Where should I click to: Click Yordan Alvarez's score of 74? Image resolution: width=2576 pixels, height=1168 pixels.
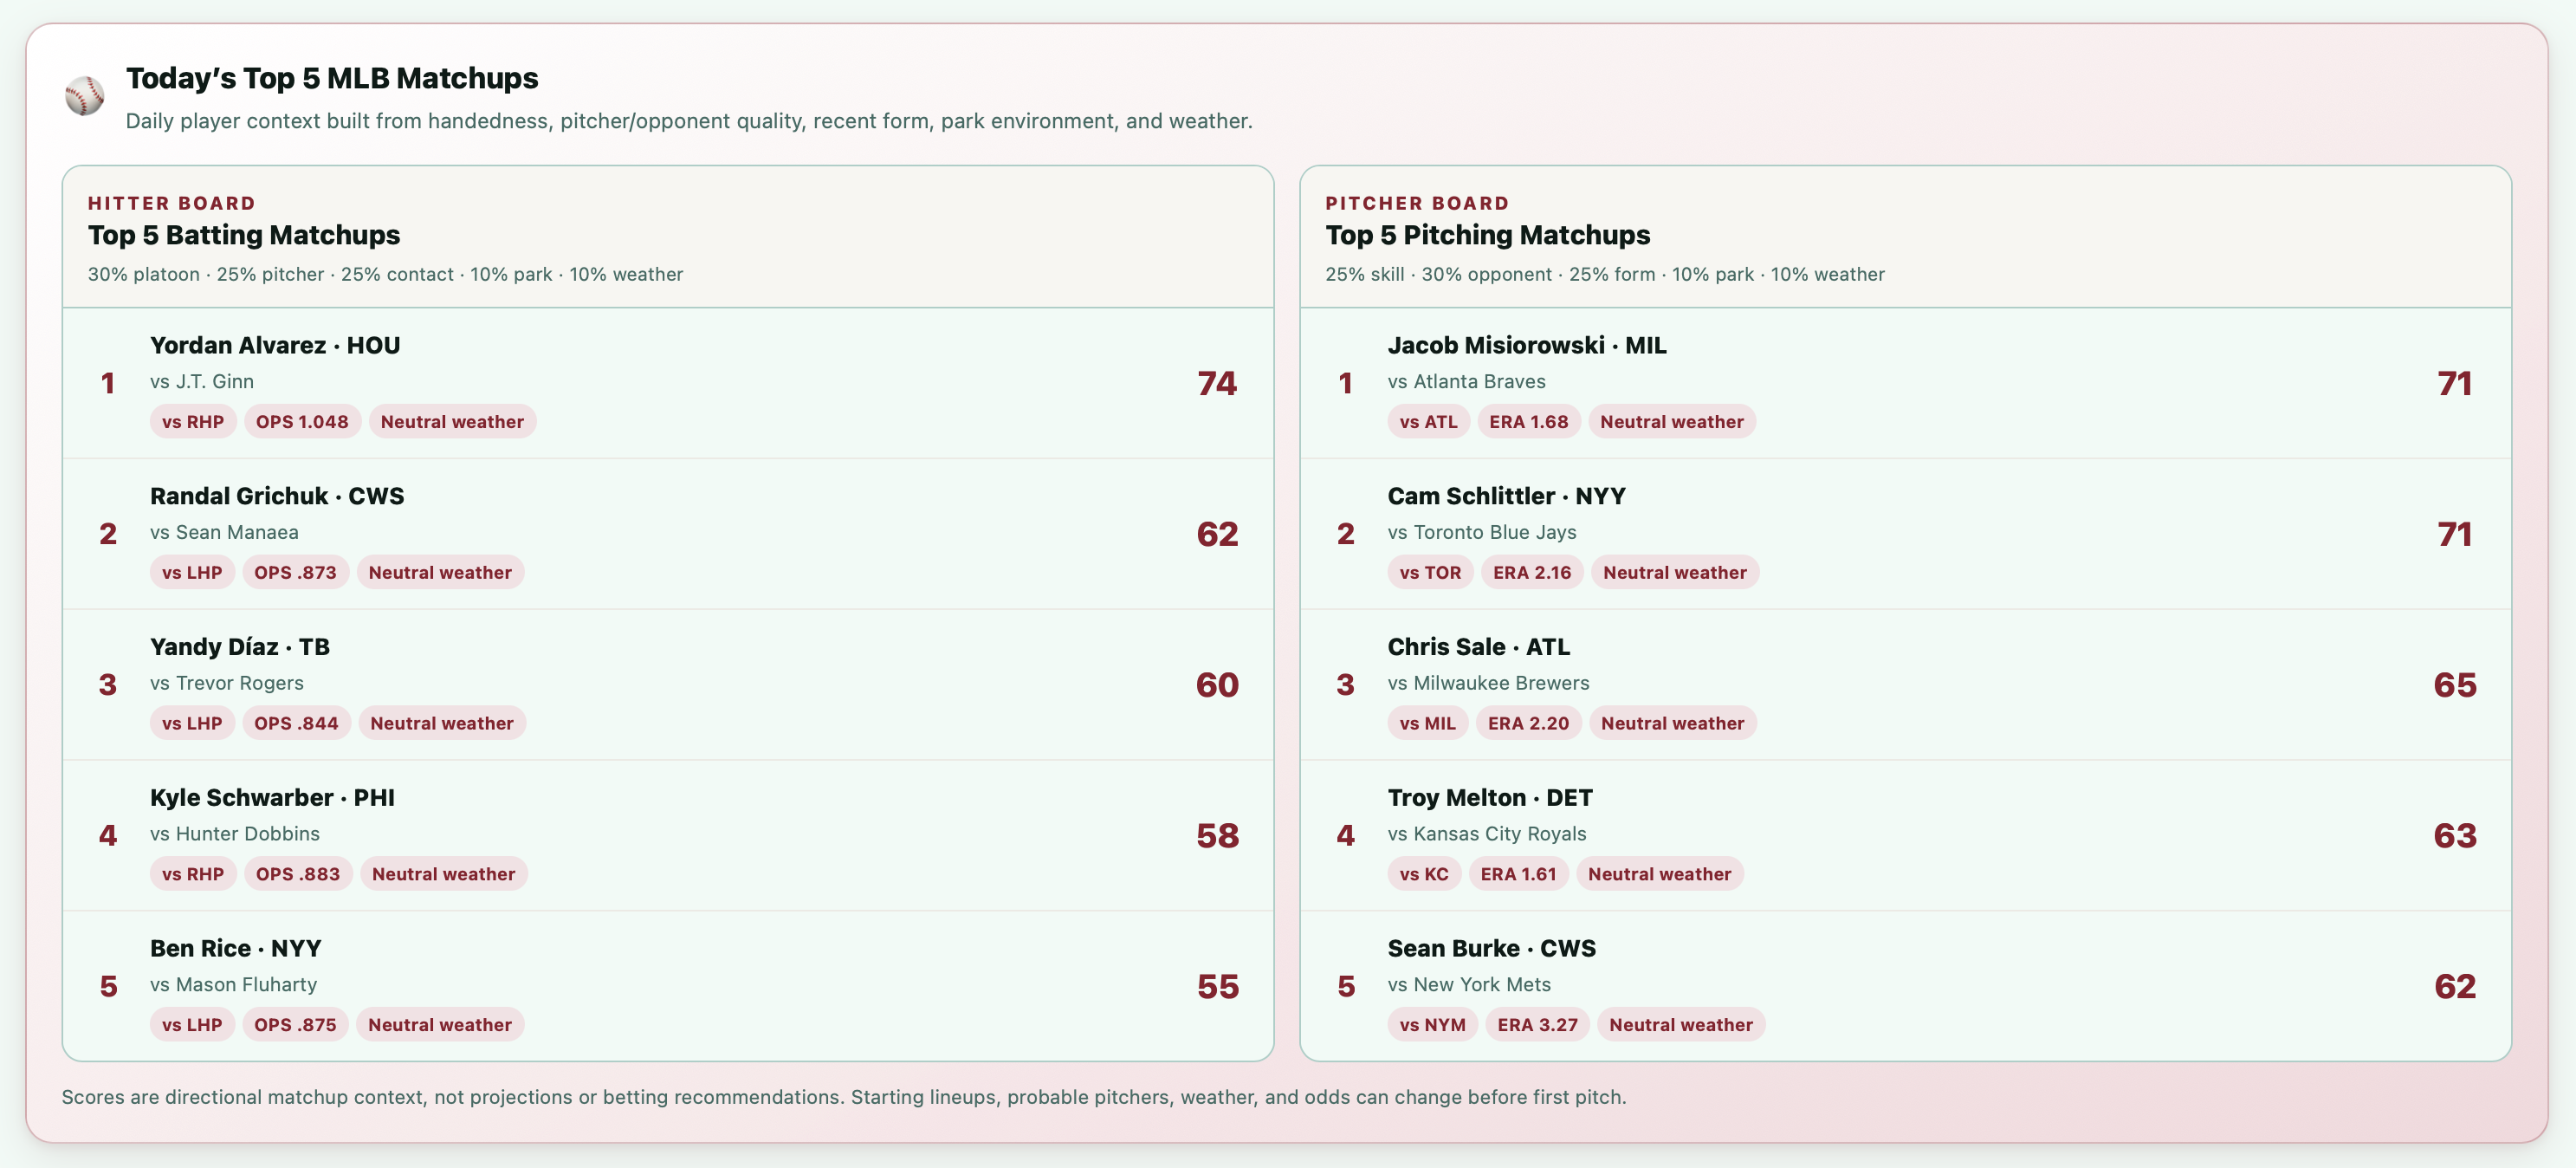tap(1217, 384)
